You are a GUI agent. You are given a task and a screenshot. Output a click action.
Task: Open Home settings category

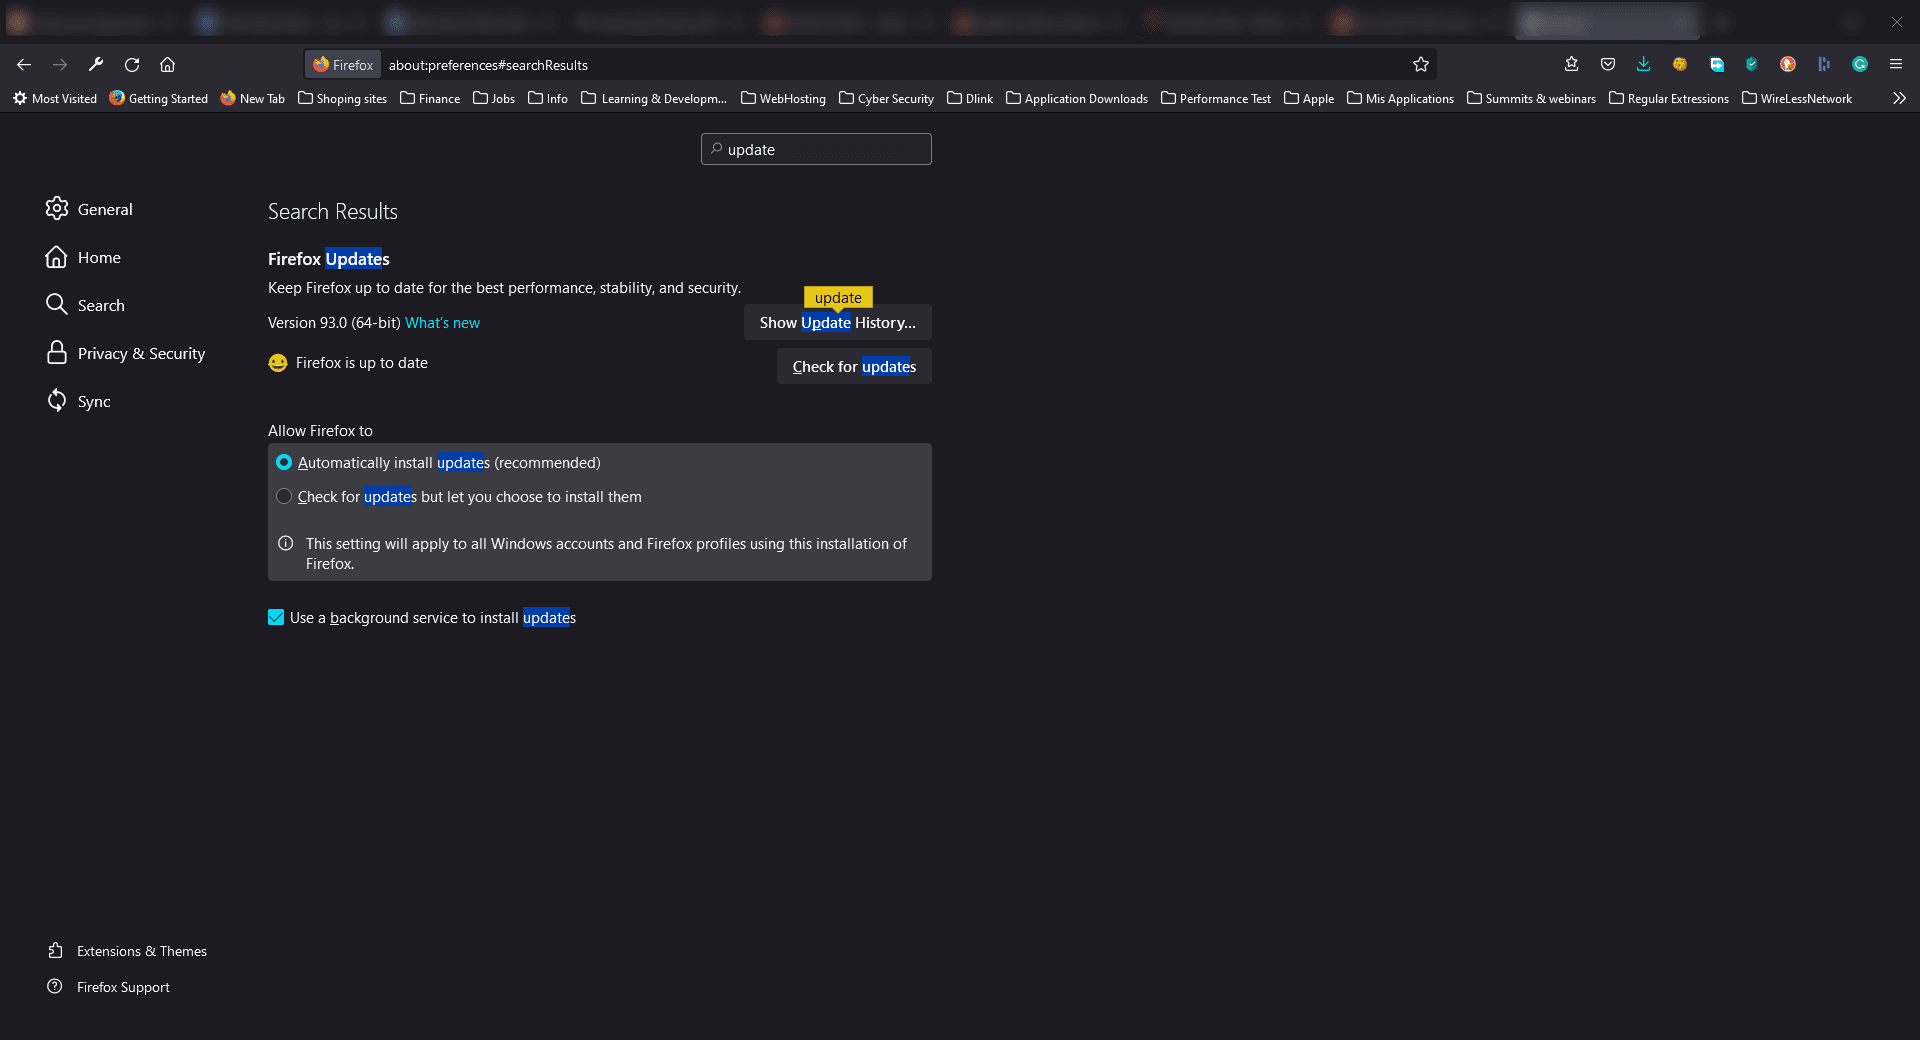point(83,257)
